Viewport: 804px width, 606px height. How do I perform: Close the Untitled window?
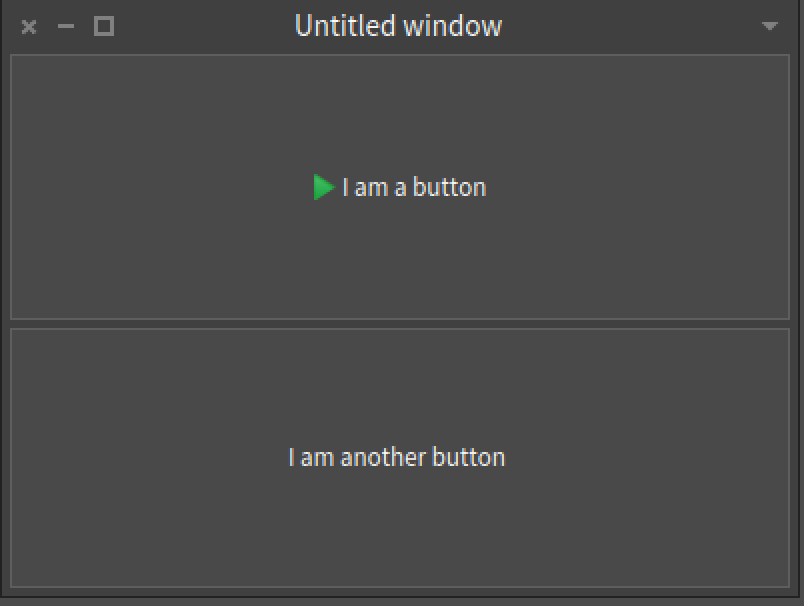coord(29,27)
